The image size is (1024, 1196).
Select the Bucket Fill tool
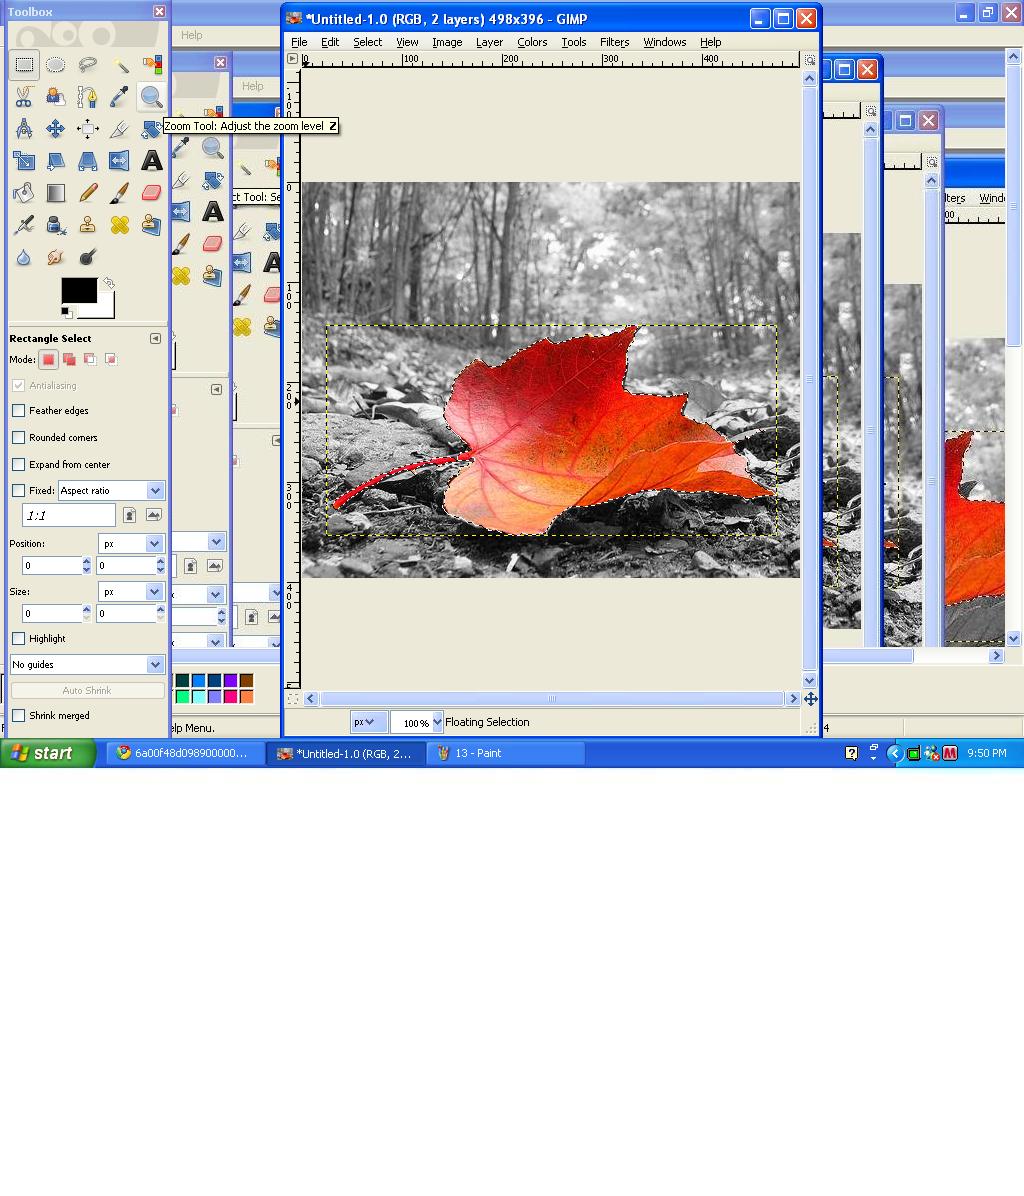[24, 193]
